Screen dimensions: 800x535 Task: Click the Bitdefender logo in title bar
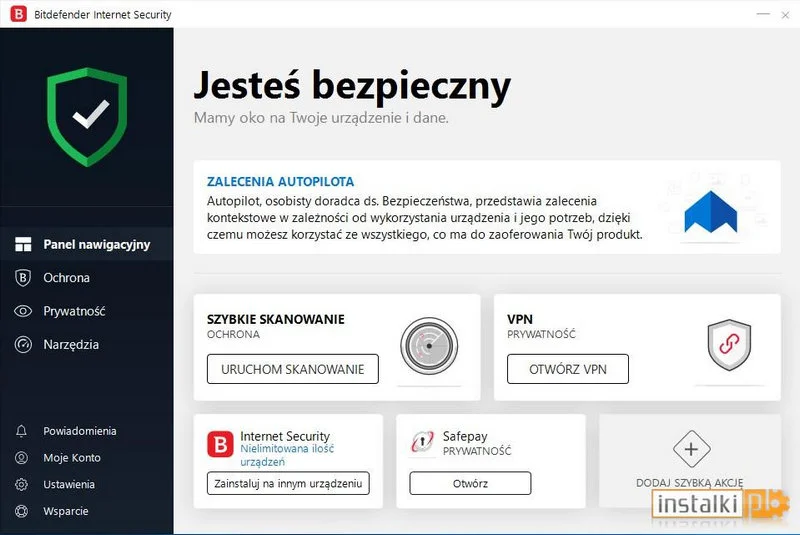(17, 15)
